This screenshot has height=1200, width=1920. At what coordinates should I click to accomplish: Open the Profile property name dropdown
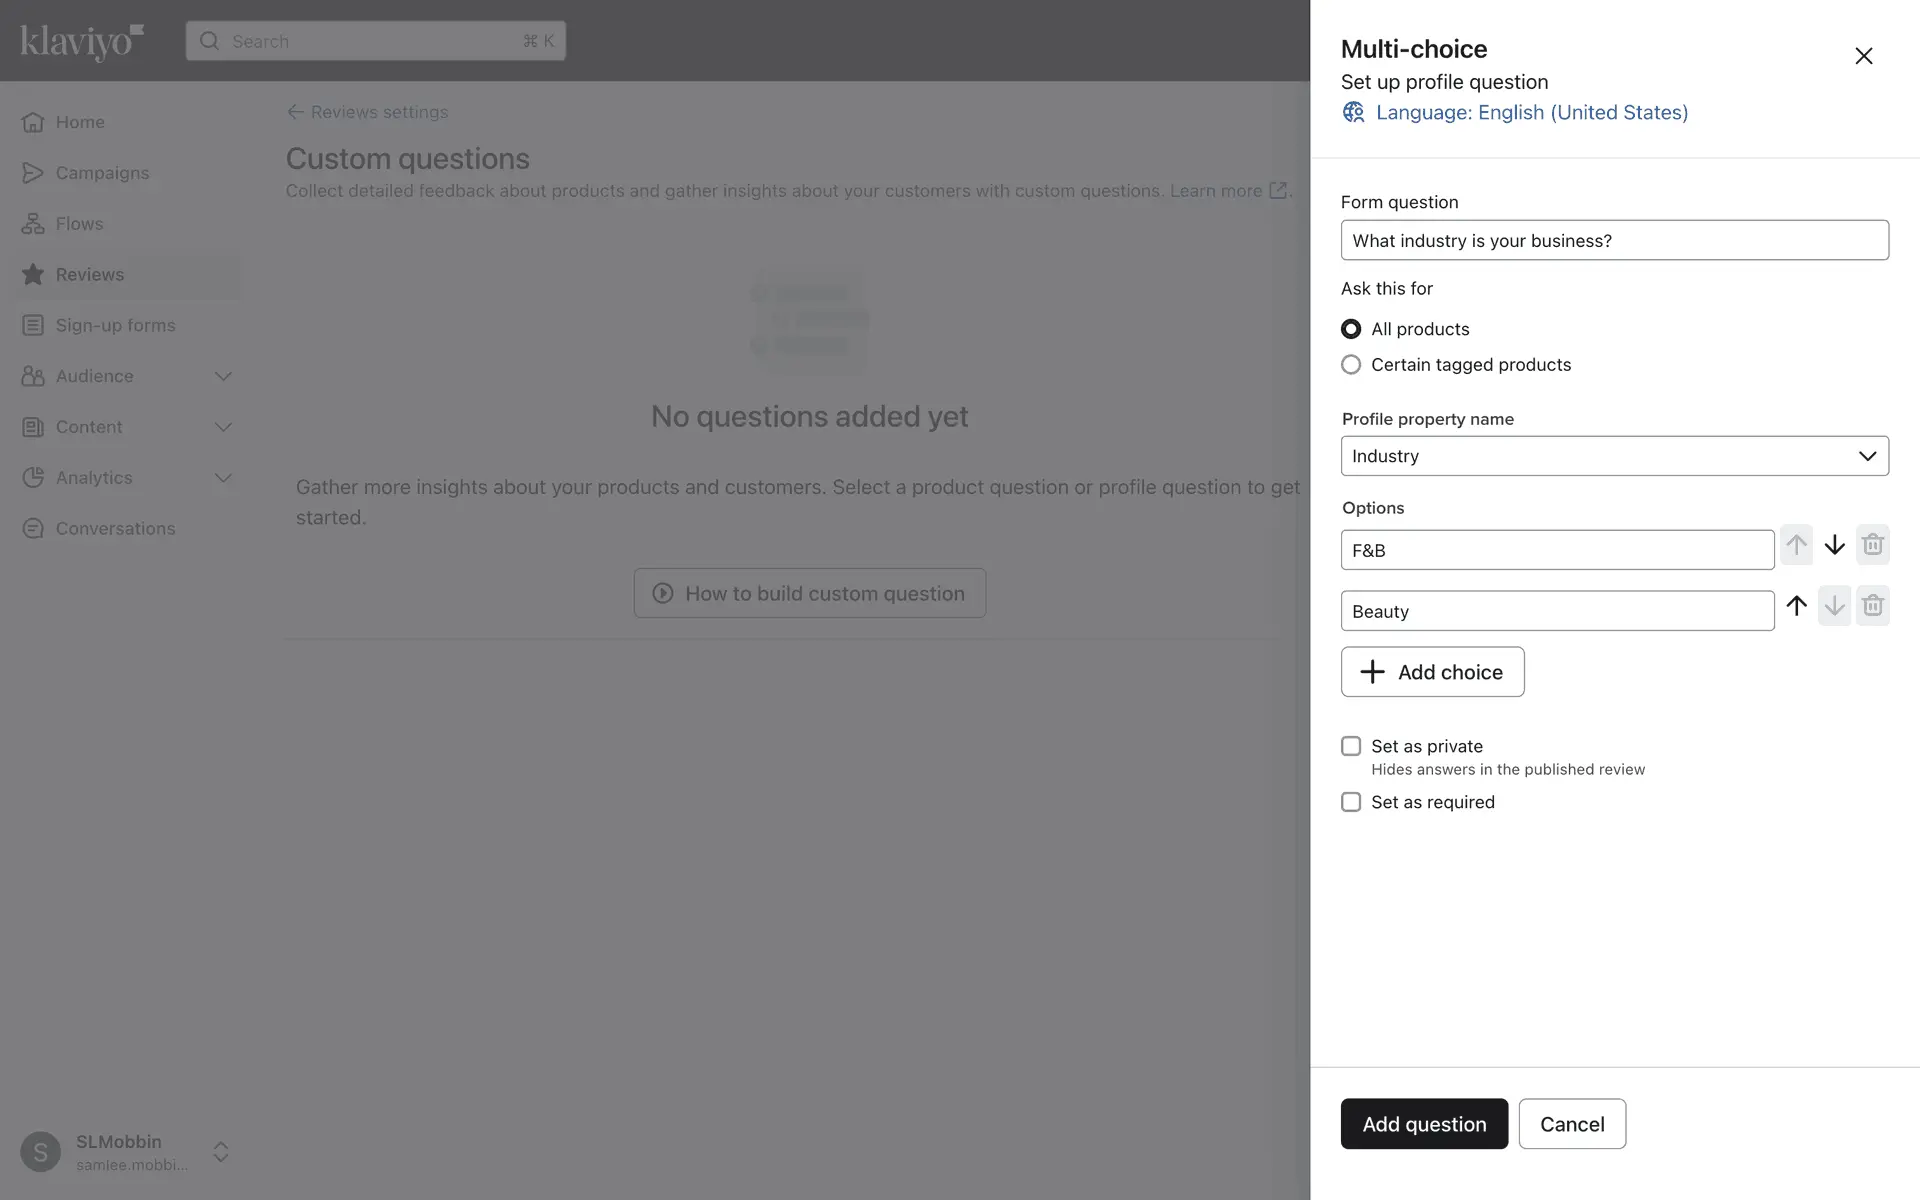point(1614,456)
